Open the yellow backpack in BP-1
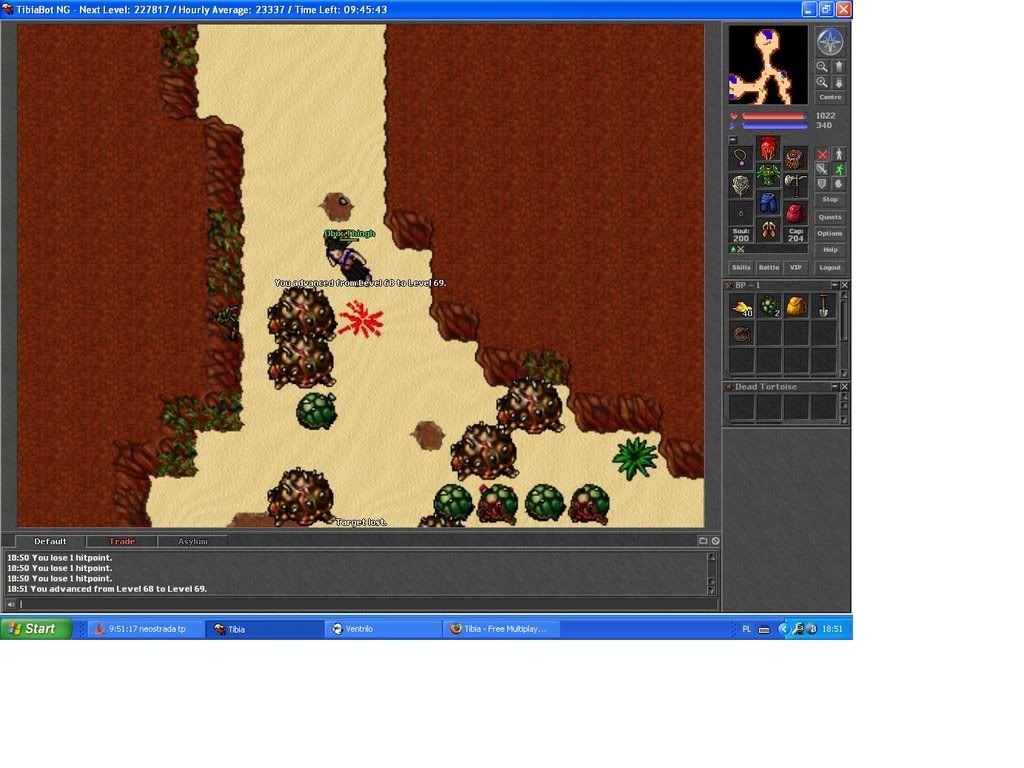This screenshot has height=768, width=1024. pos(796,306)
